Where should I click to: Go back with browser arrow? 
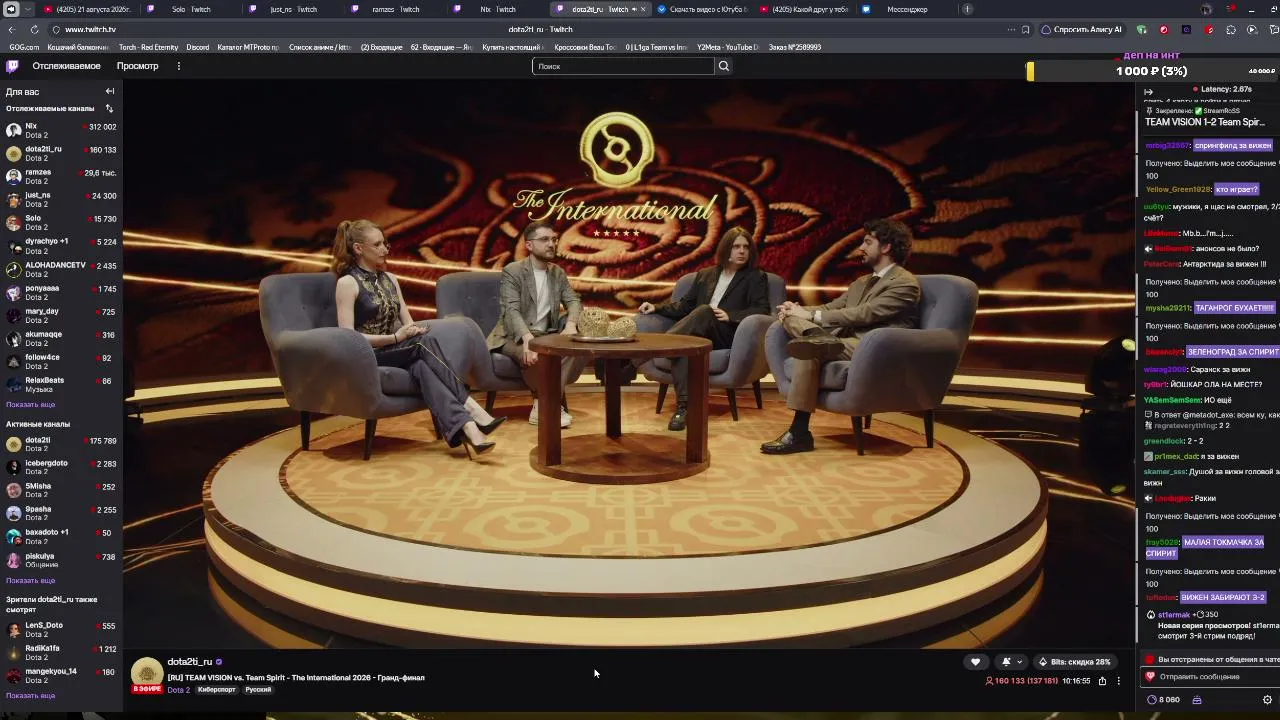pyautogui.click(x=12, y=29)
